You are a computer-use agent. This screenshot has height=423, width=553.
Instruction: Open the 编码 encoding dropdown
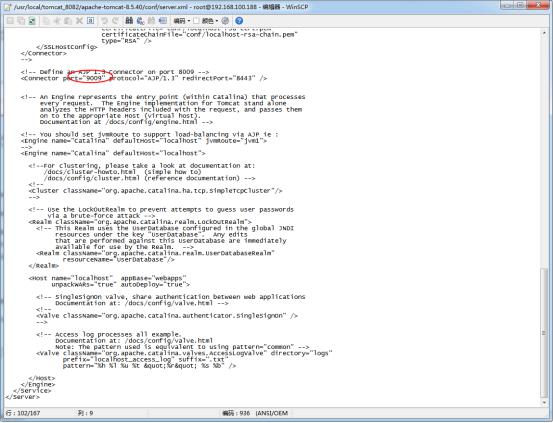pyautogui.click(x=182, y=21)
